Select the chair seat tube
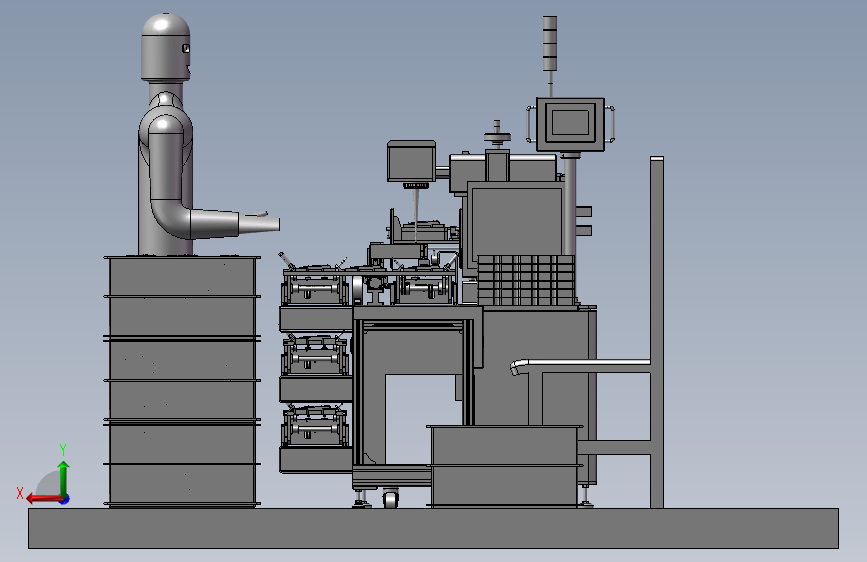 (581, 366)
